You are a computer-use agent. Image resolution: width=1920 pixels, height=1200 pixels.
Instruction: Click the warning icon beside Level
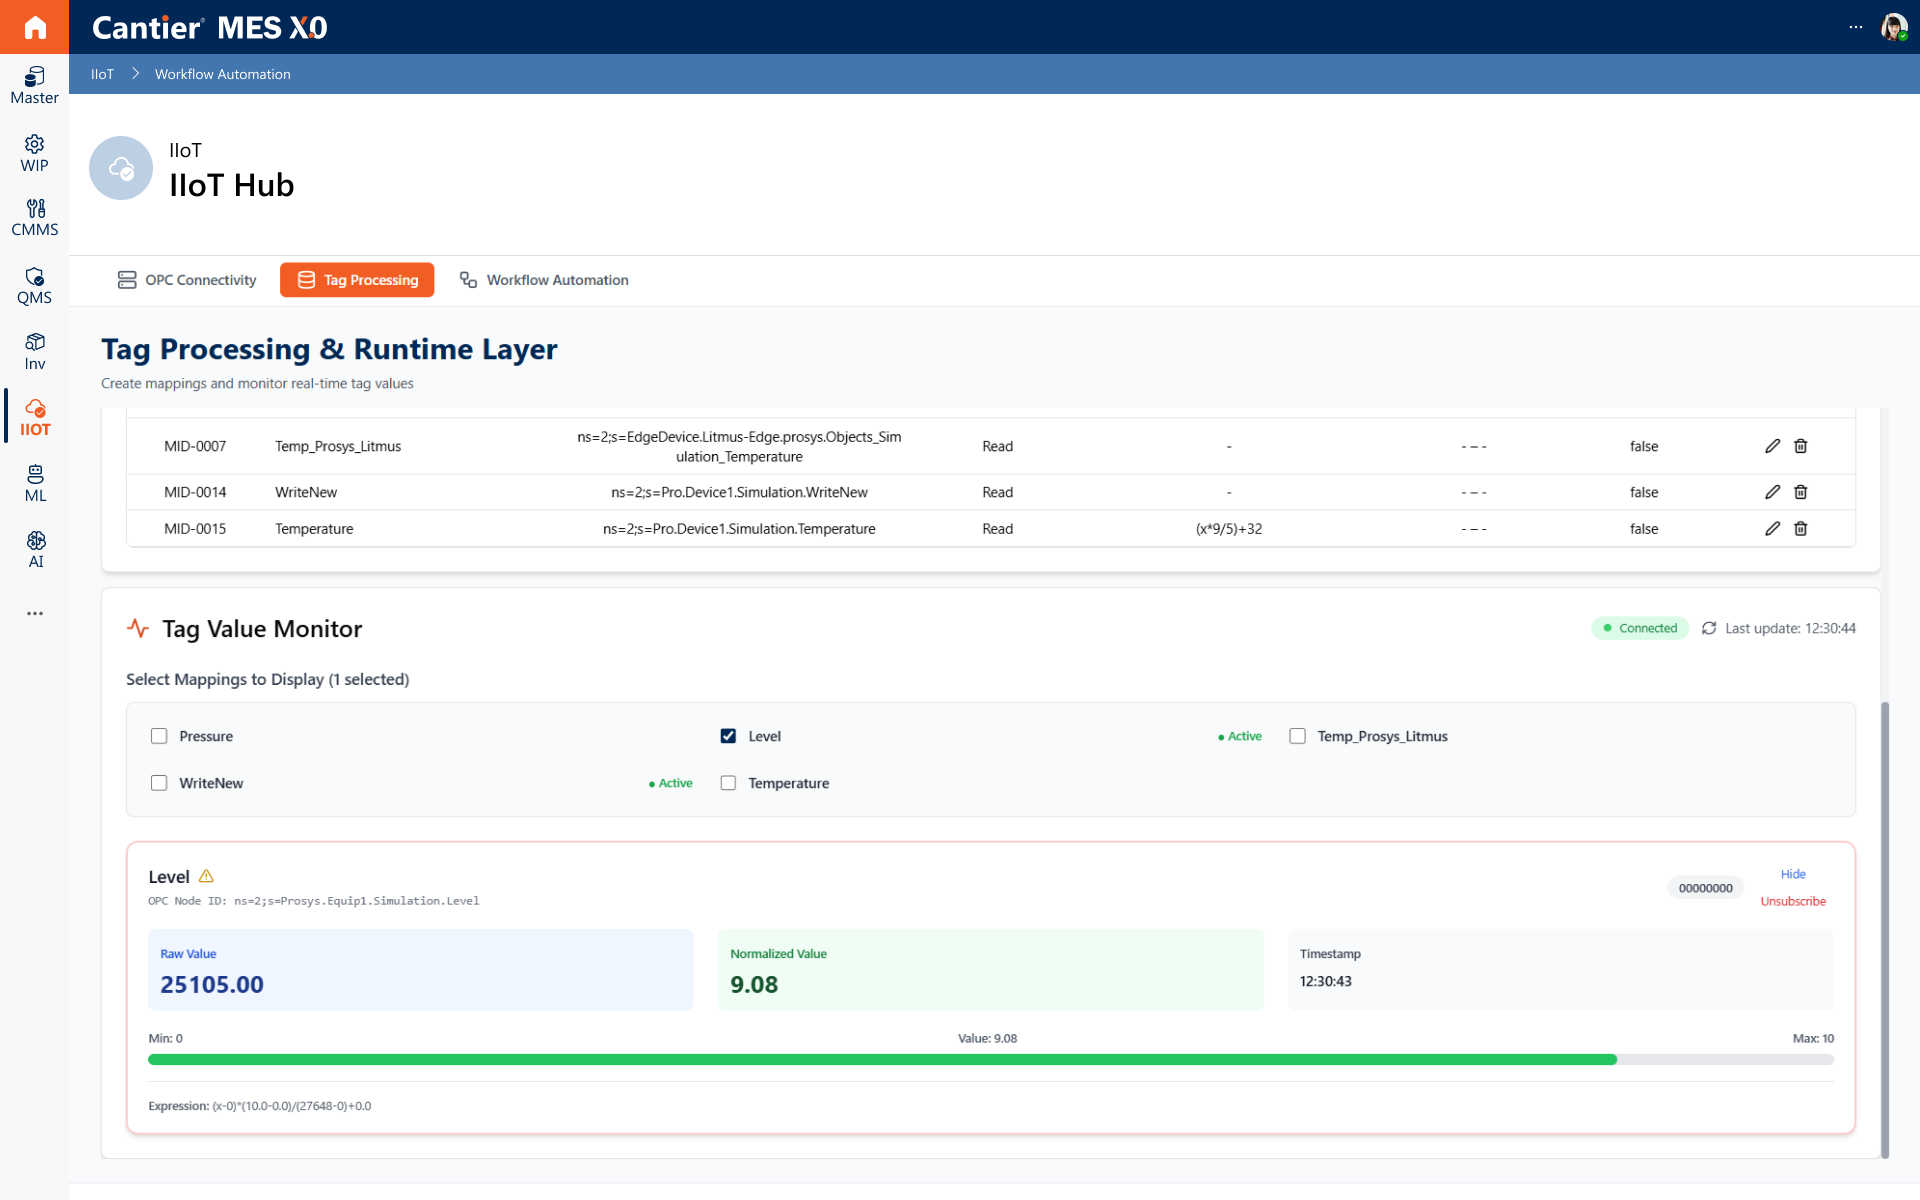pyautogui.click(x=206, y=876)
